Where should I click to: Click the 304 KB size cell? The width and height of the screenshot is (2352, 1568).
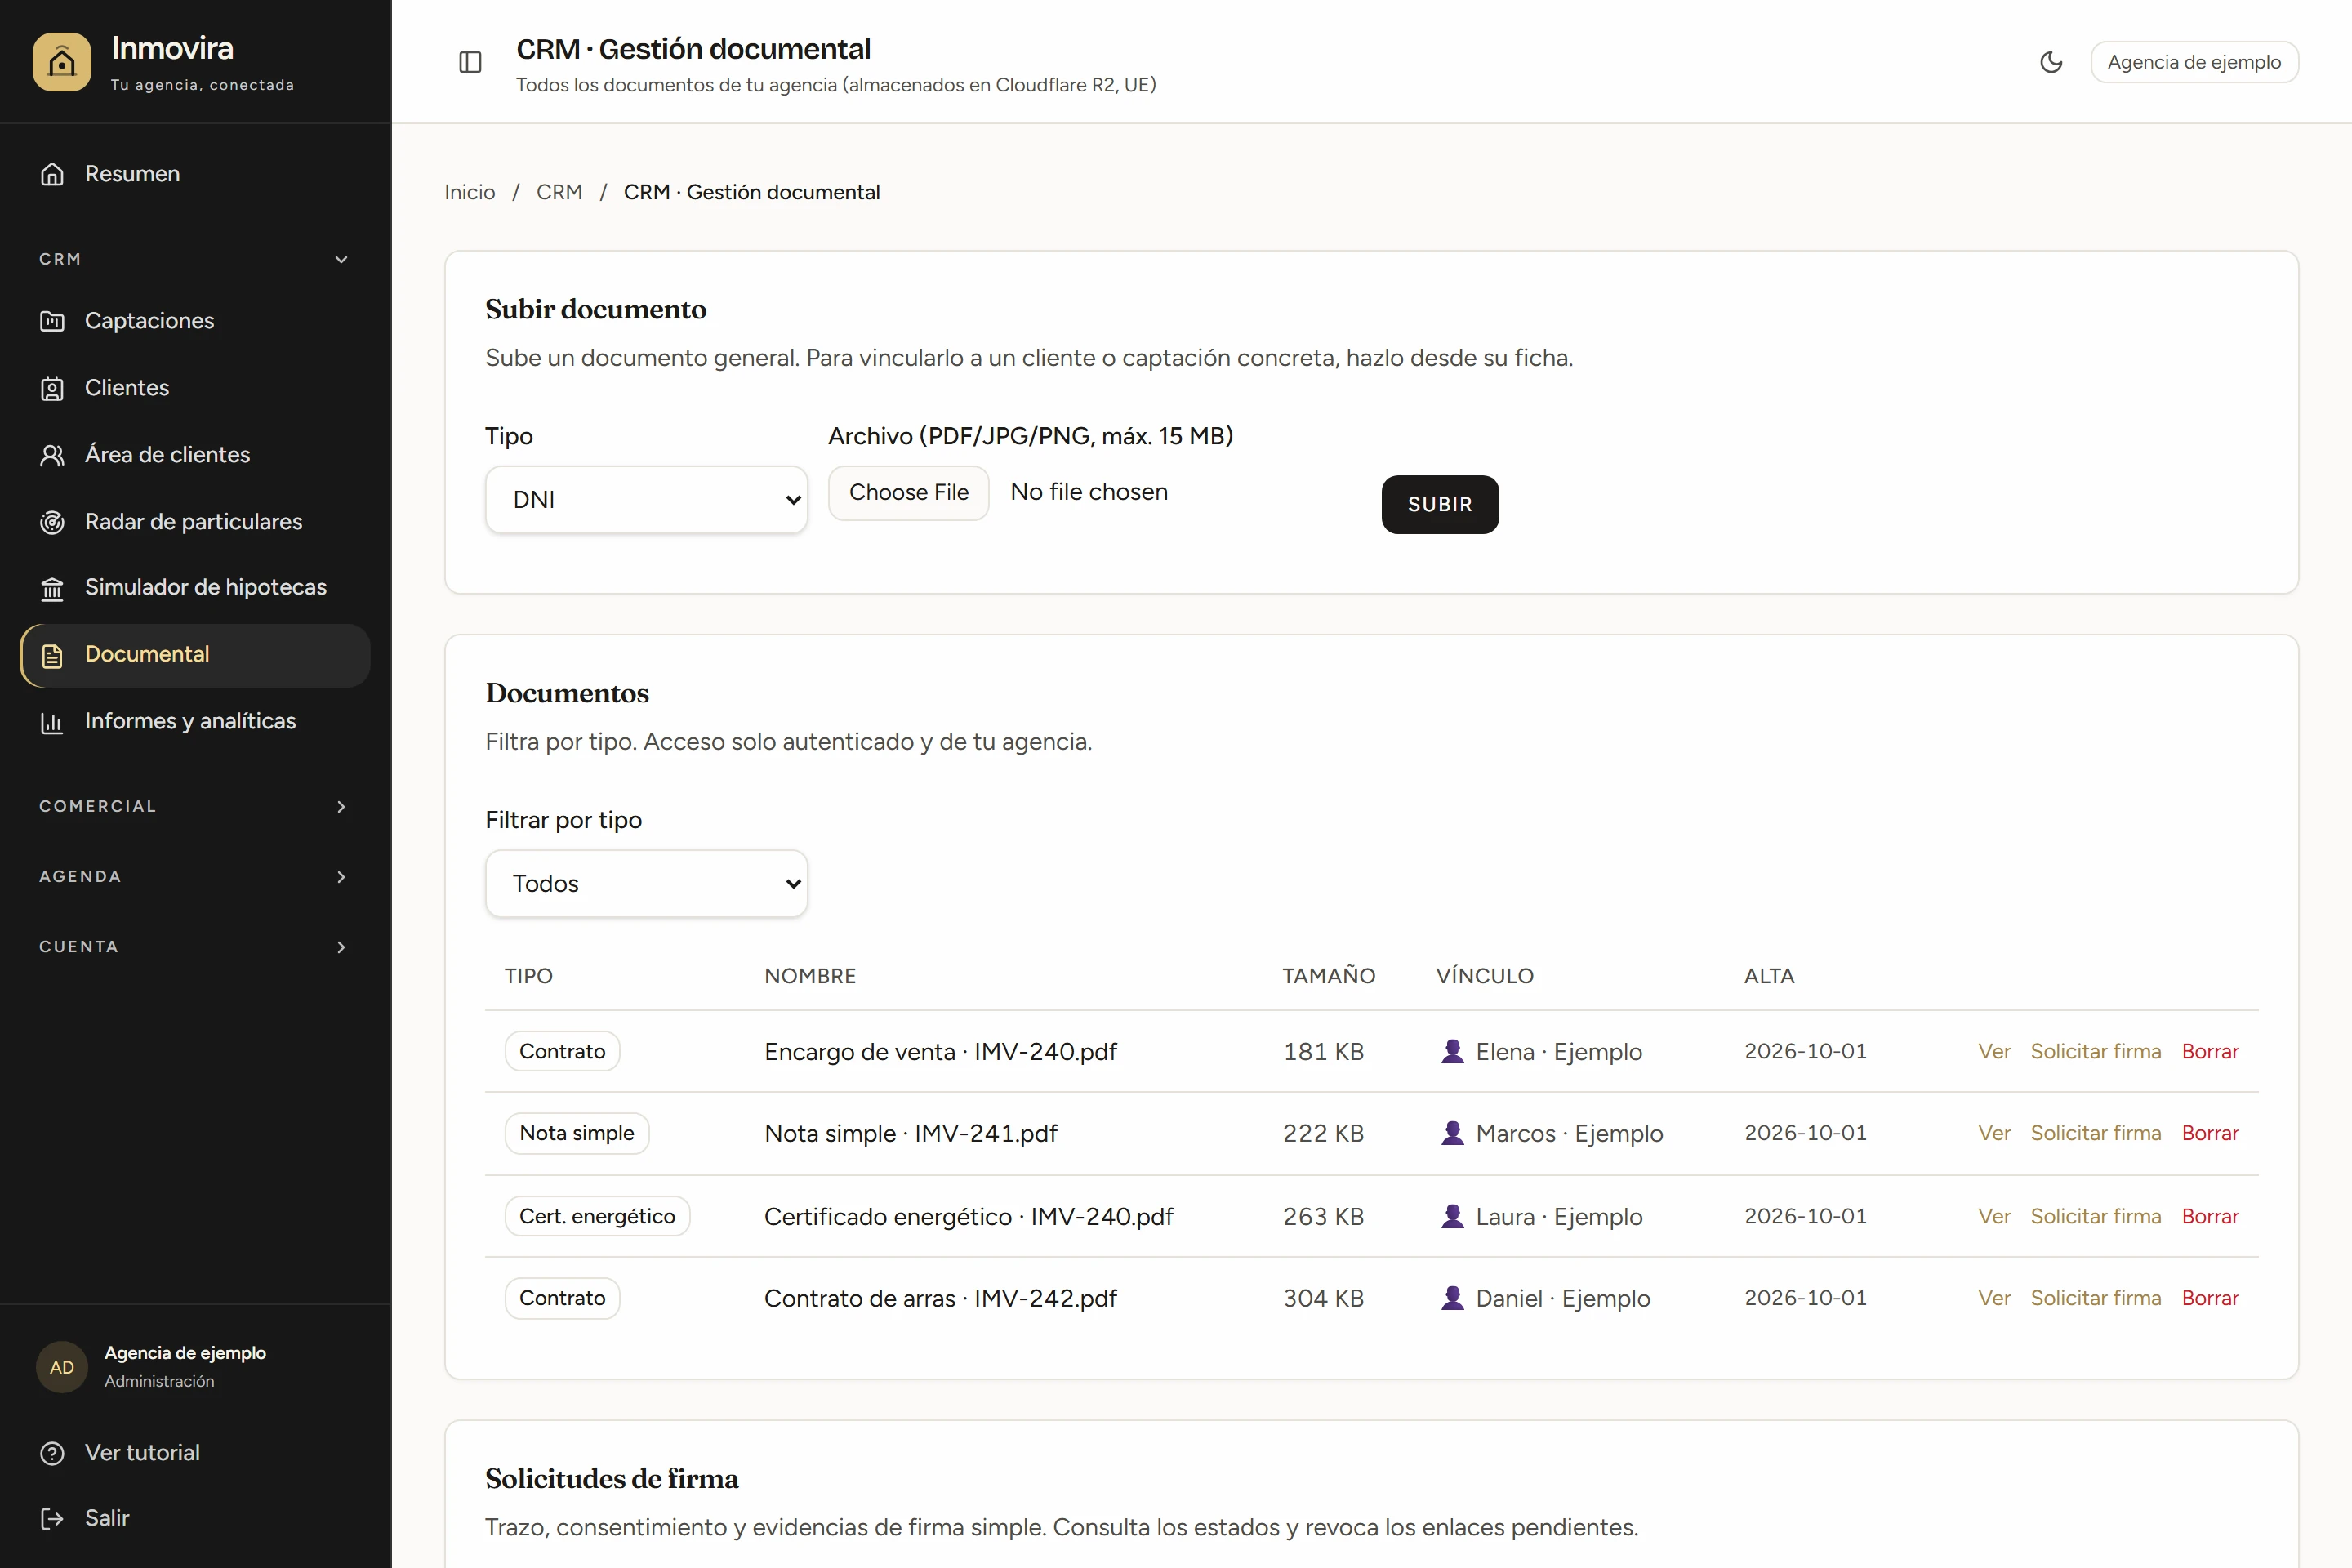(1324, 1298)
